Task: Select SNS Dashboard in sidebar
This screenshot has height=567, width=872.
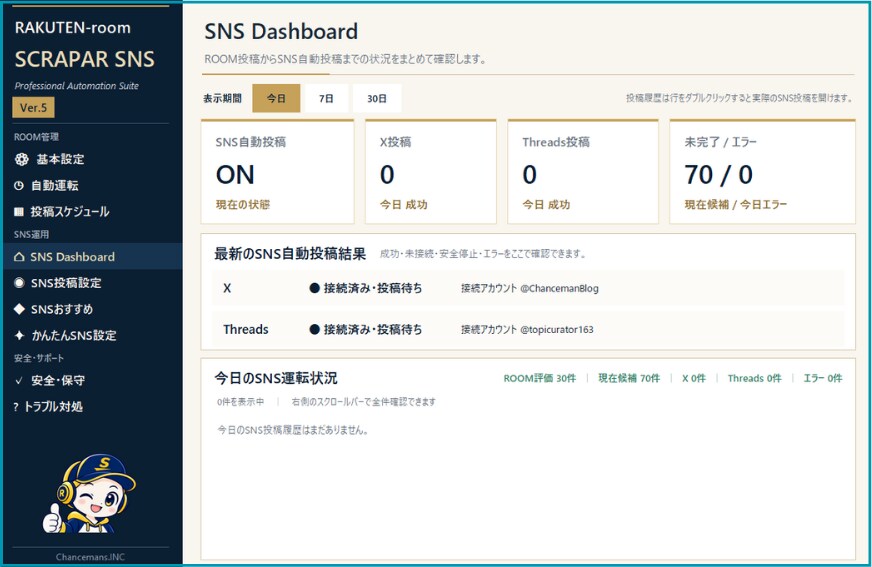Action: coord(92,257)
